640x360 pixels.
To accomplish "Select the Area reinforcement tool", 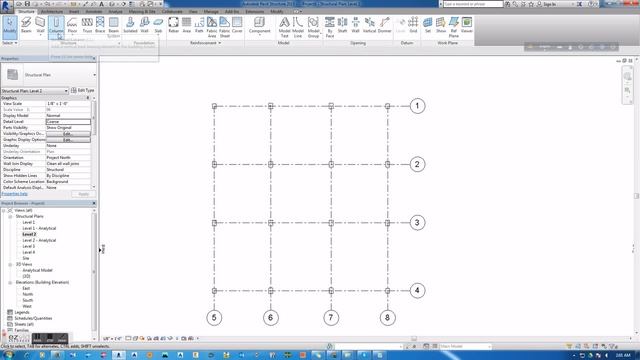I will (187, 25).
